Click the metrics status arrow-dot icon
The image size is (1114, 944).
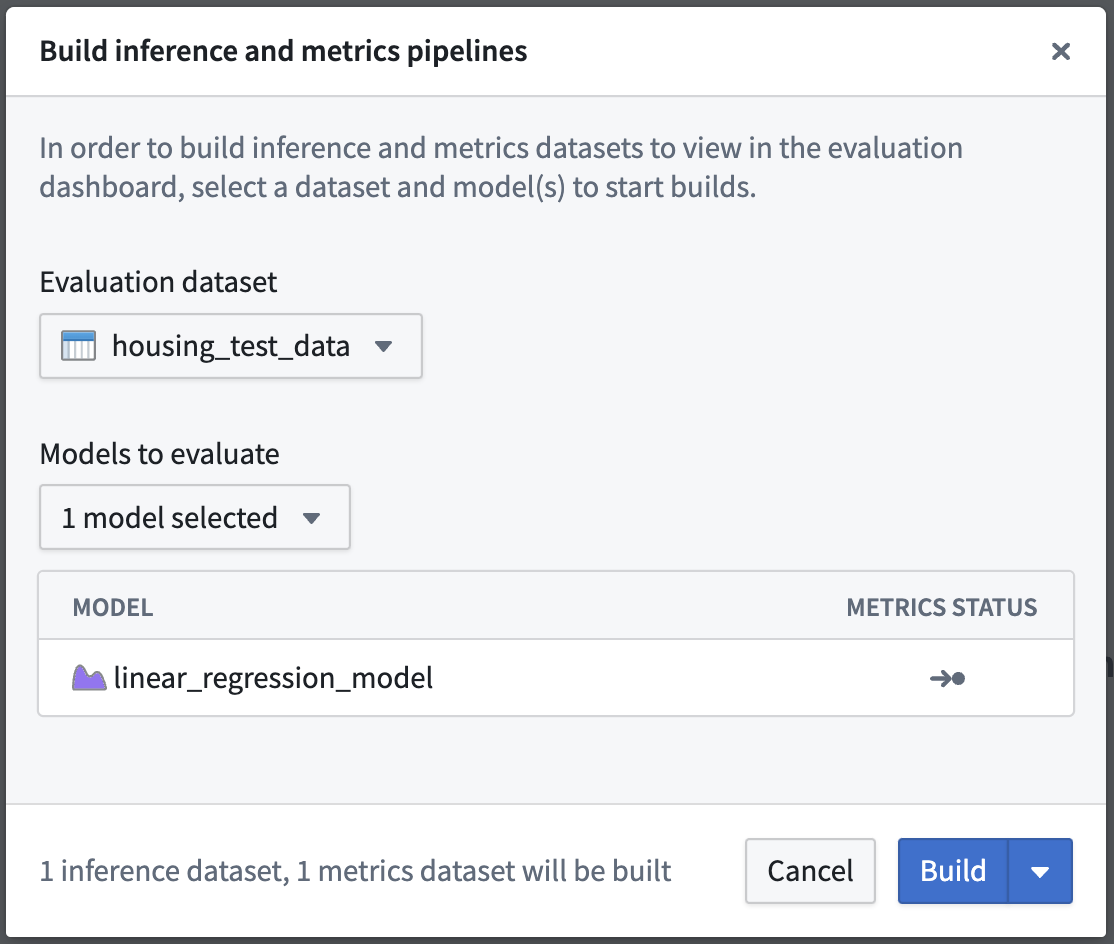[x=947, y=678]
